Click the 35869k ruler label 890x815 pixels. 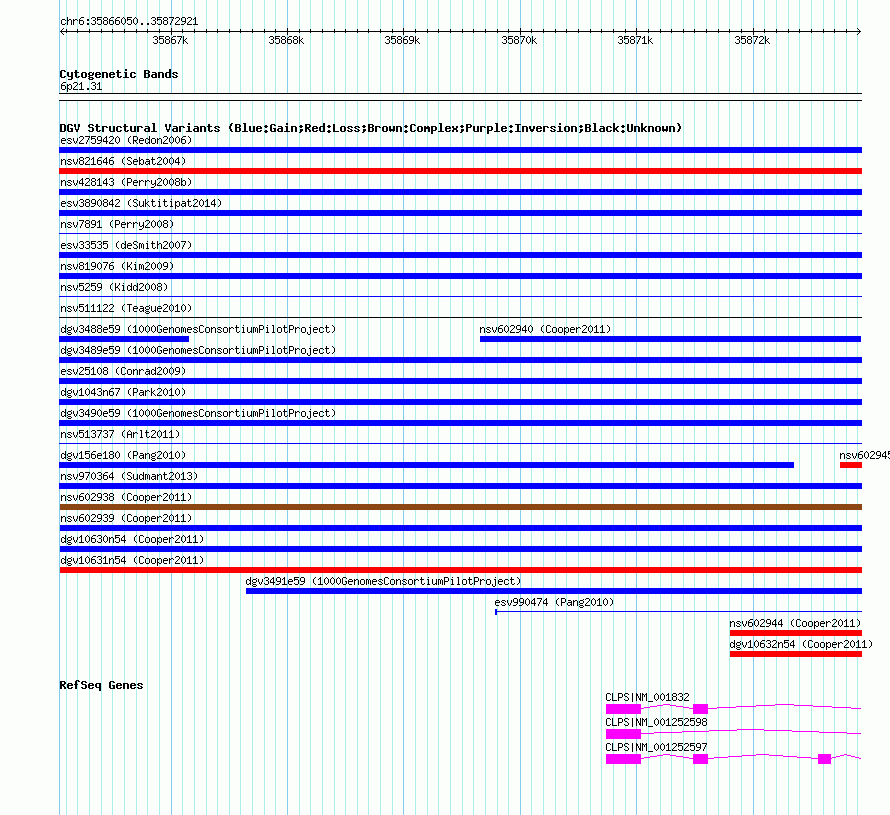pyautogui.click(x=402, y=40)
